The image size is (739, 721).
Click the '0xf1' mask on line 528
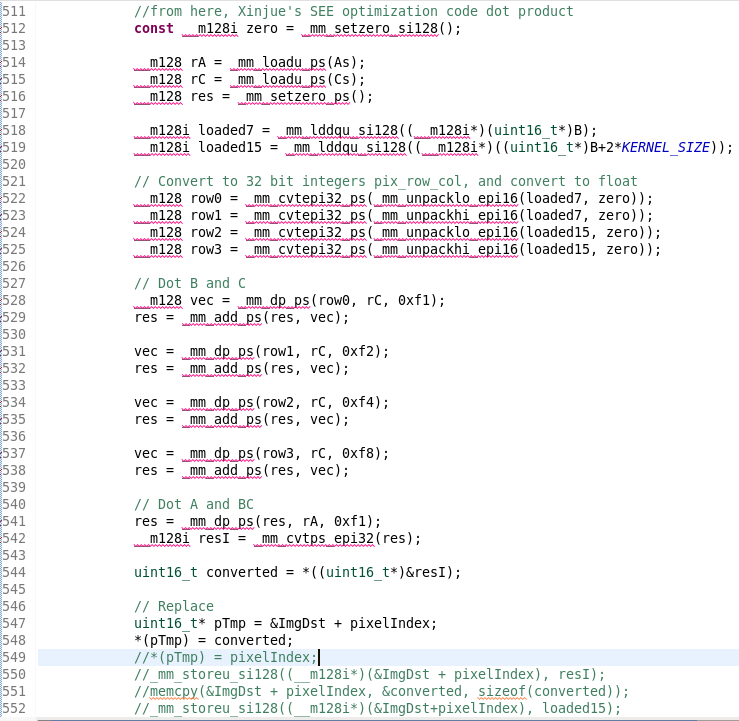click(414, 300)
